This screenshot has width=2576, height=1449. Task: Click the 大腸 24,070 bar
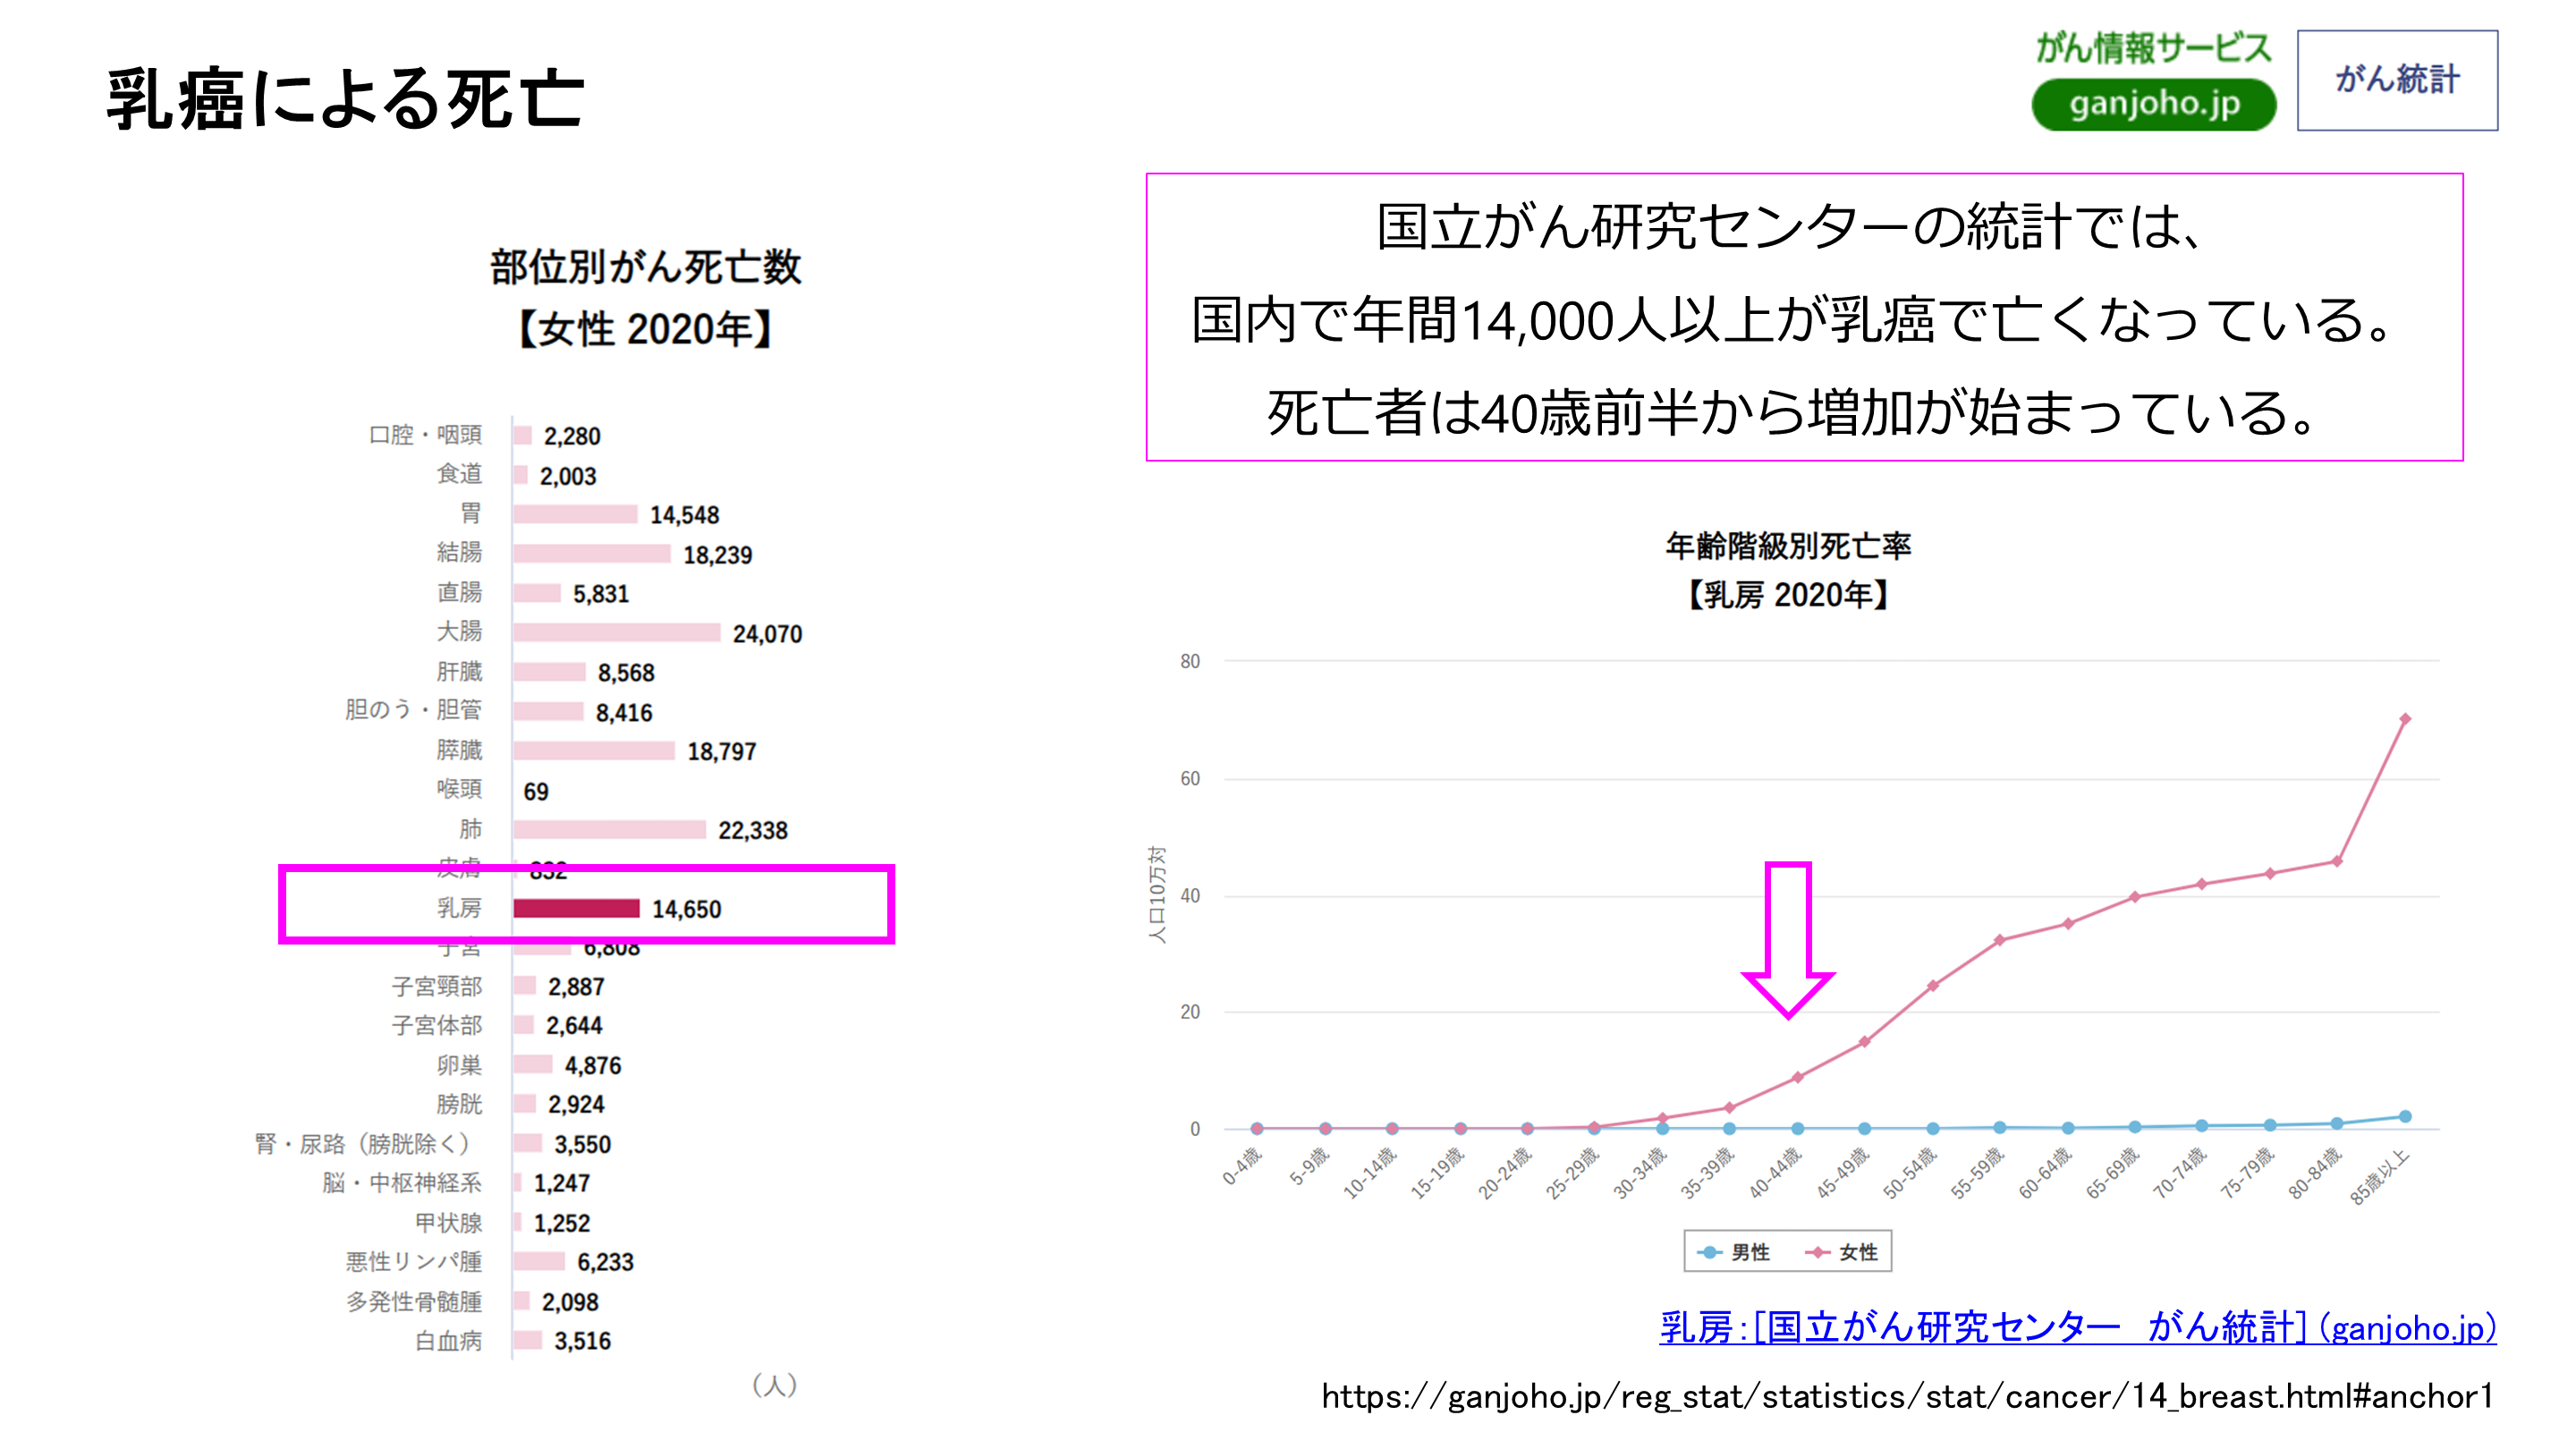coord(616,632)
